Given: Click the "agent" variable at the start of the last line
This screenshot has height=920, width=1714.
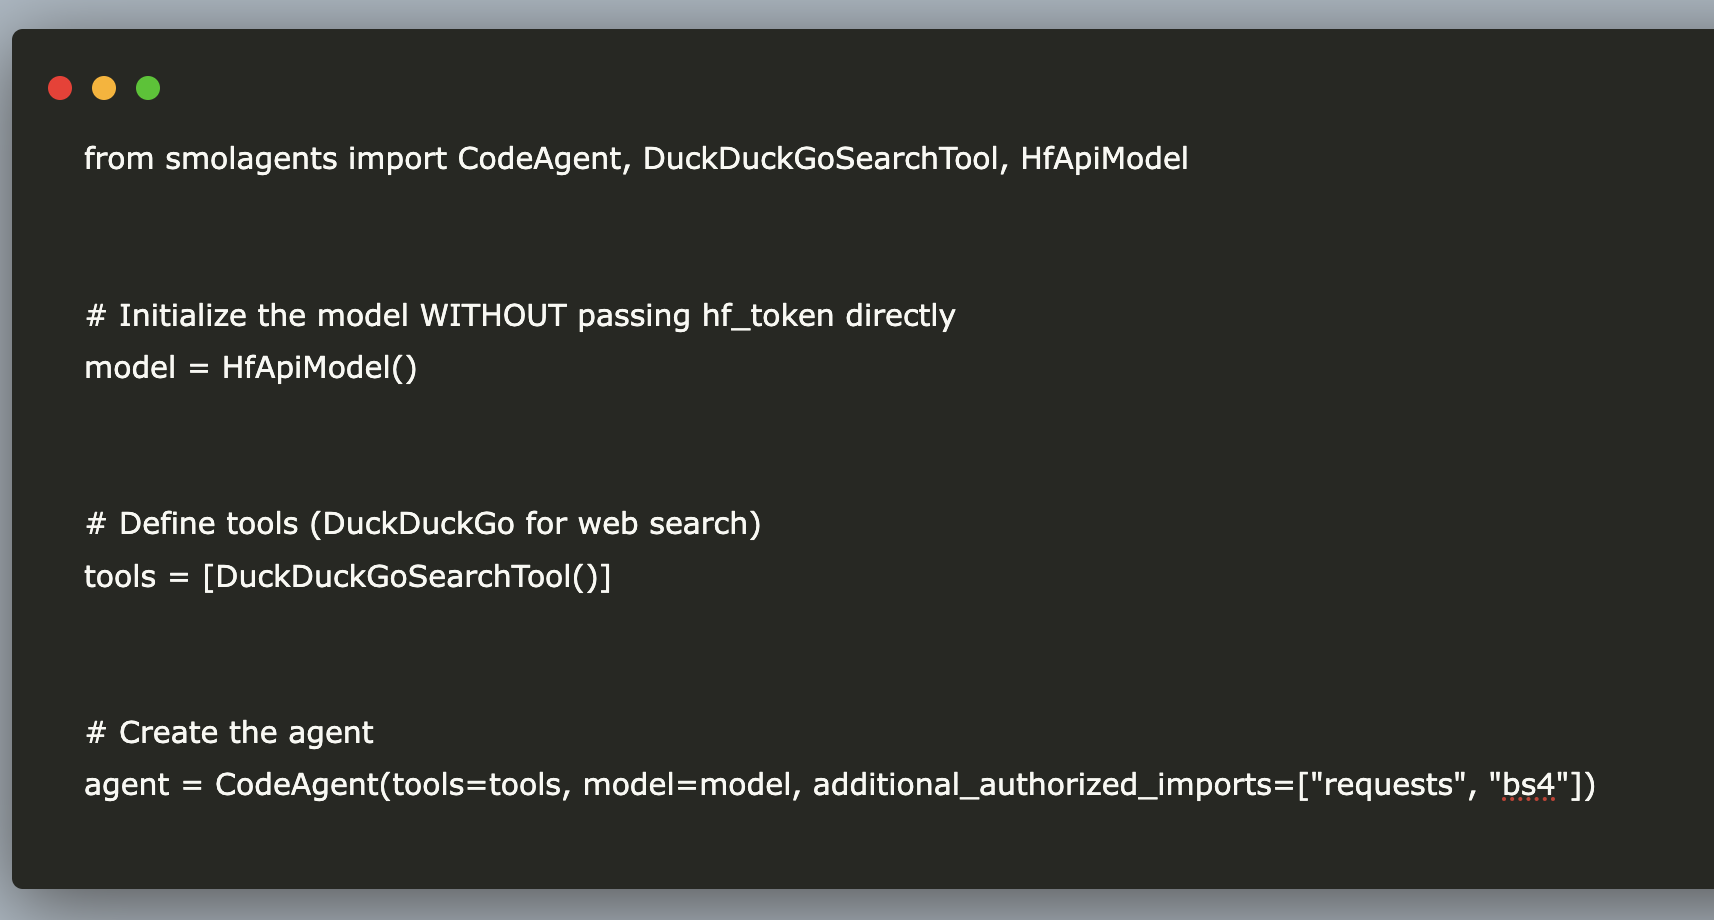Looking at the screenshot, I should pos(127,785).
